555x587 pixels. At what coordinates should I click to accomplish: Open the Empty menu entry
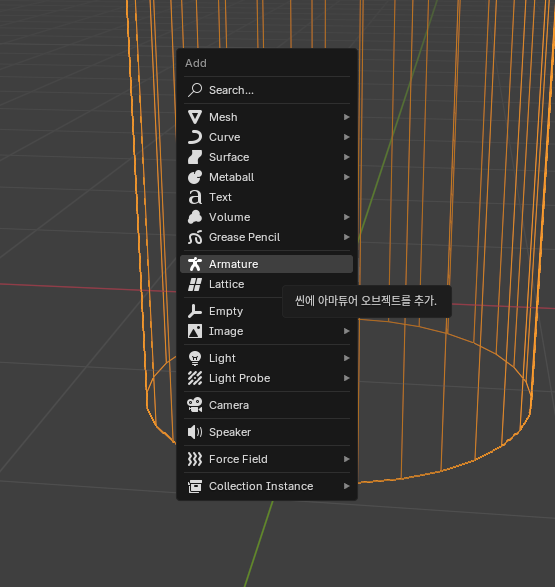[x=266, y=311]
